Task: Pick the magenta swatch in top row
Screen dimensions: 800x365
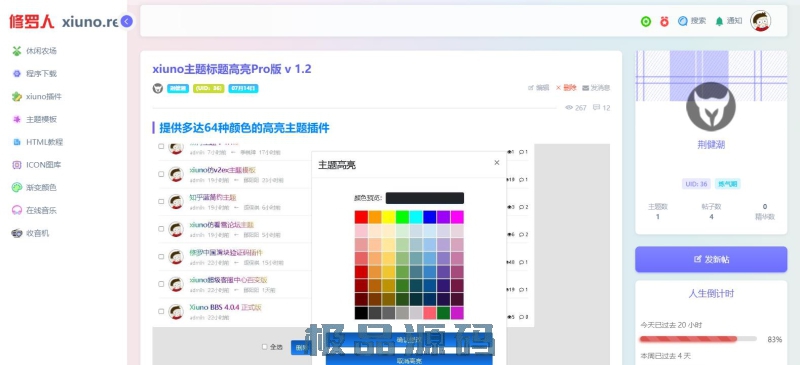Action: pos(457,217)
